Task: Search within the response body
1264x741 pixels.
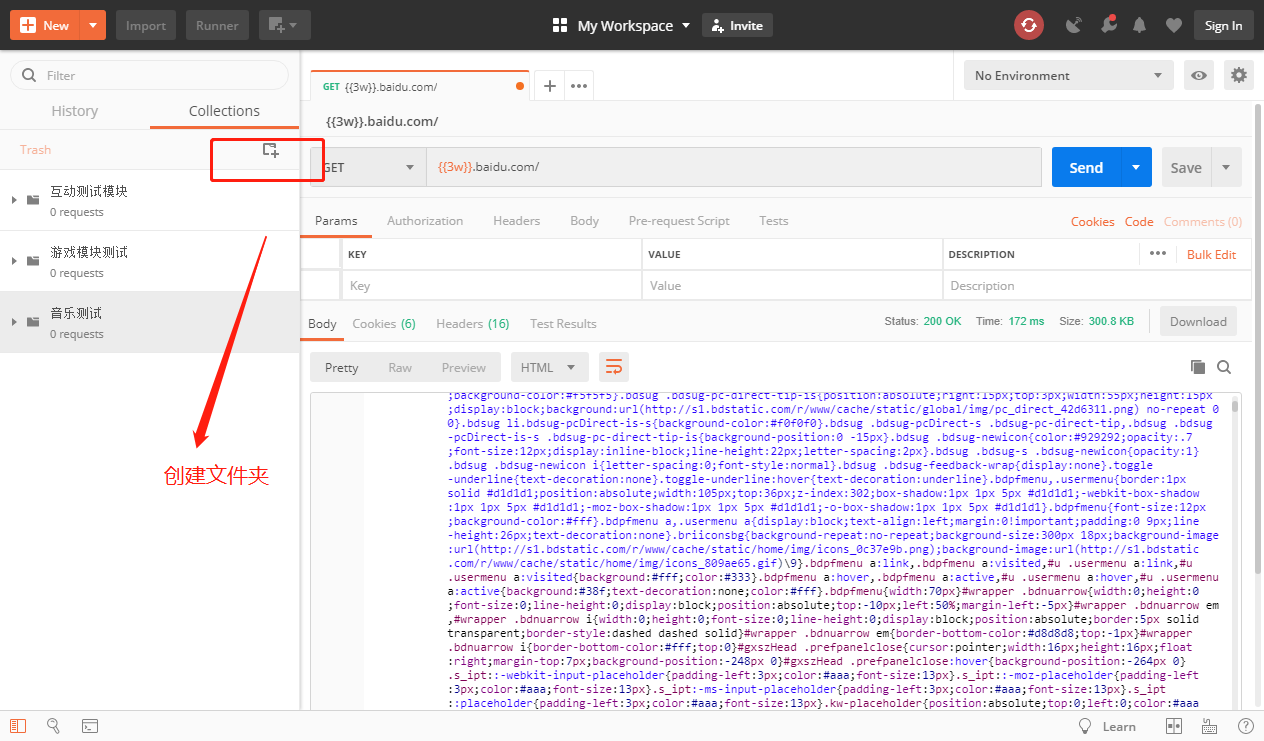Action: (1224, 367)
